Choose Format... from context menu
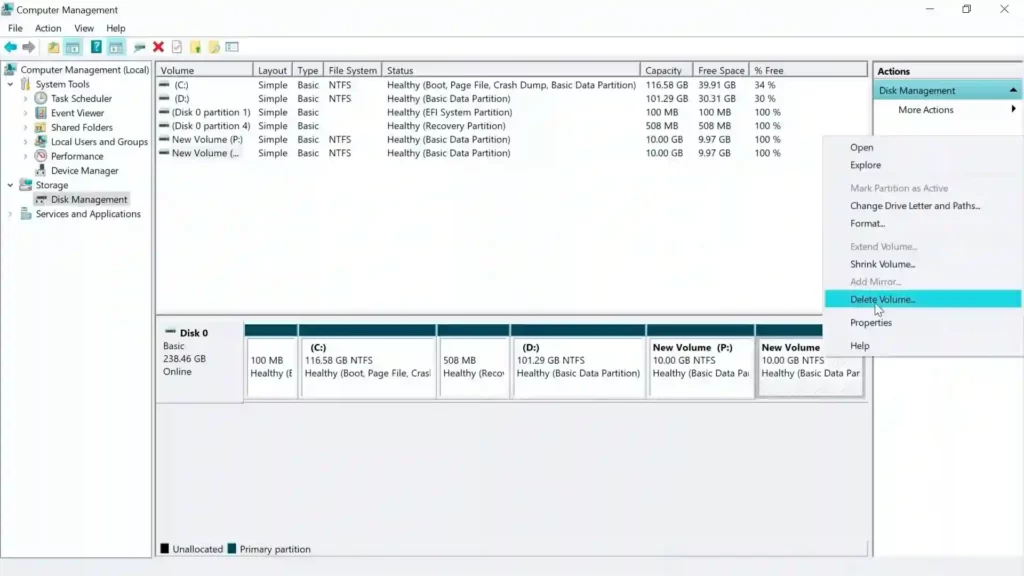 tap(923, 223)
